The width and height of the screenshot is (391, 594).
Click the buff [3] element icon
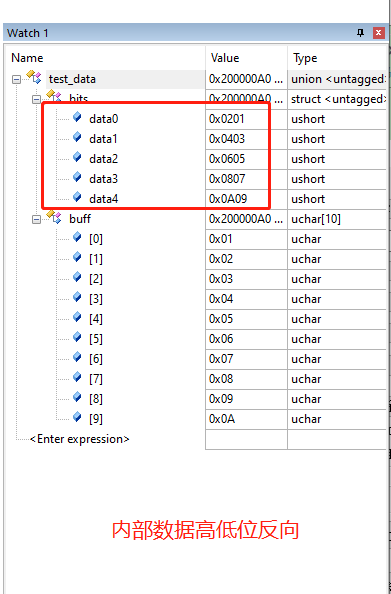pyautogui.click(x=77, y=297)
